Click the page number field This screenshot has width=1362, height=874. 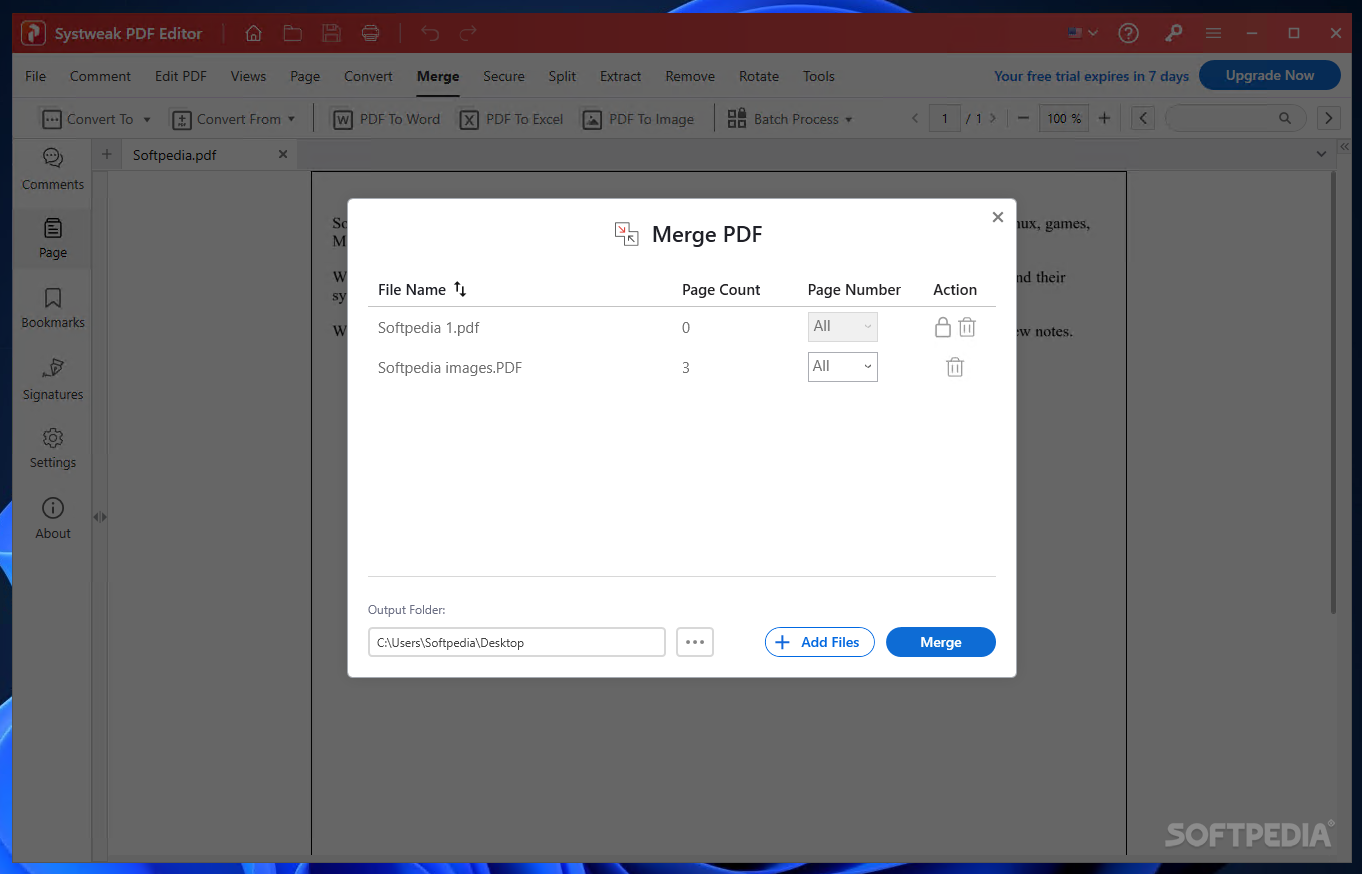pos(945,118)
